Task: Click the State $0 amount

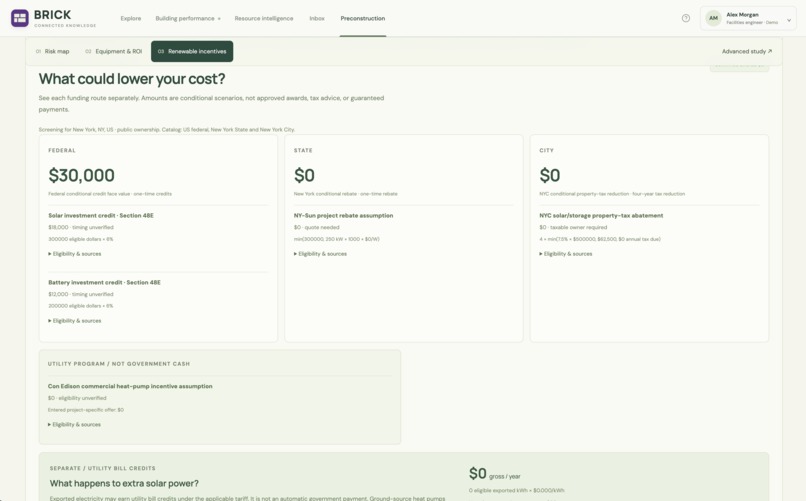Action: 304,175
